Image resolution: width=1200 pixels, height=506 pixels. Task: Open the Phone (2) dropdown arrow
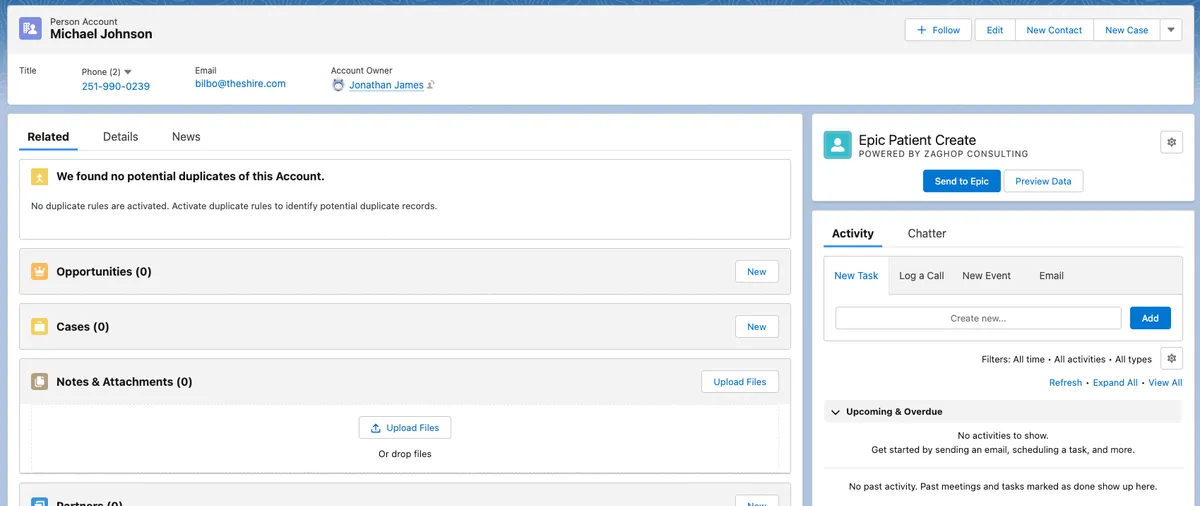coord(128,72)
